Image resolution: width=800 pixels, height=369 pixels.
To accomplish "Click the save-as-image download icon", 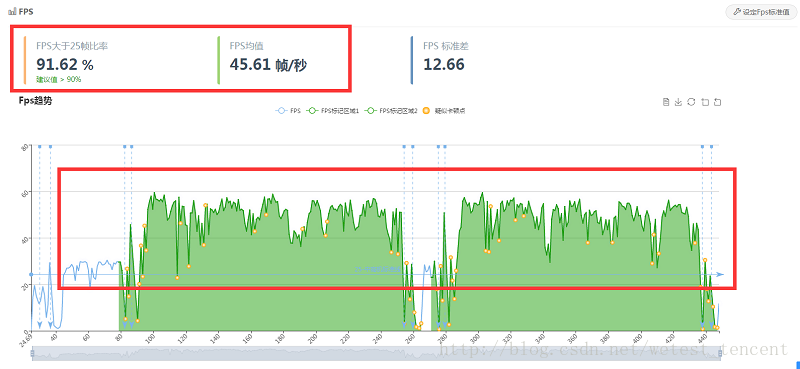I will coord(679,102).
